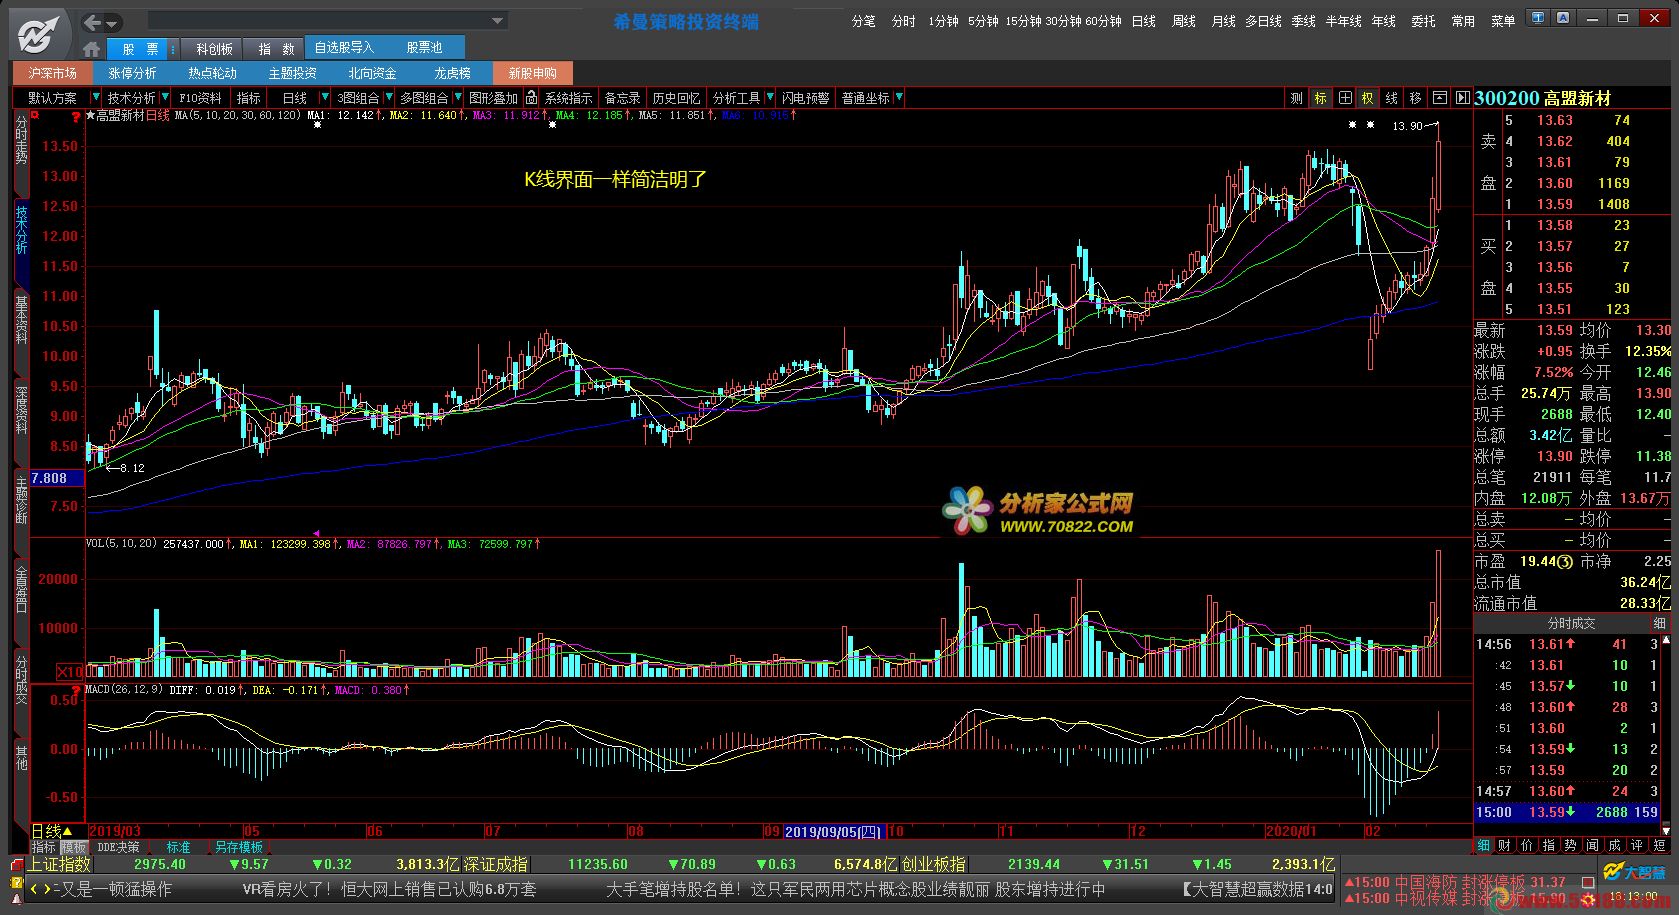Toggle the 标 marker tool

pos(1320,97)
